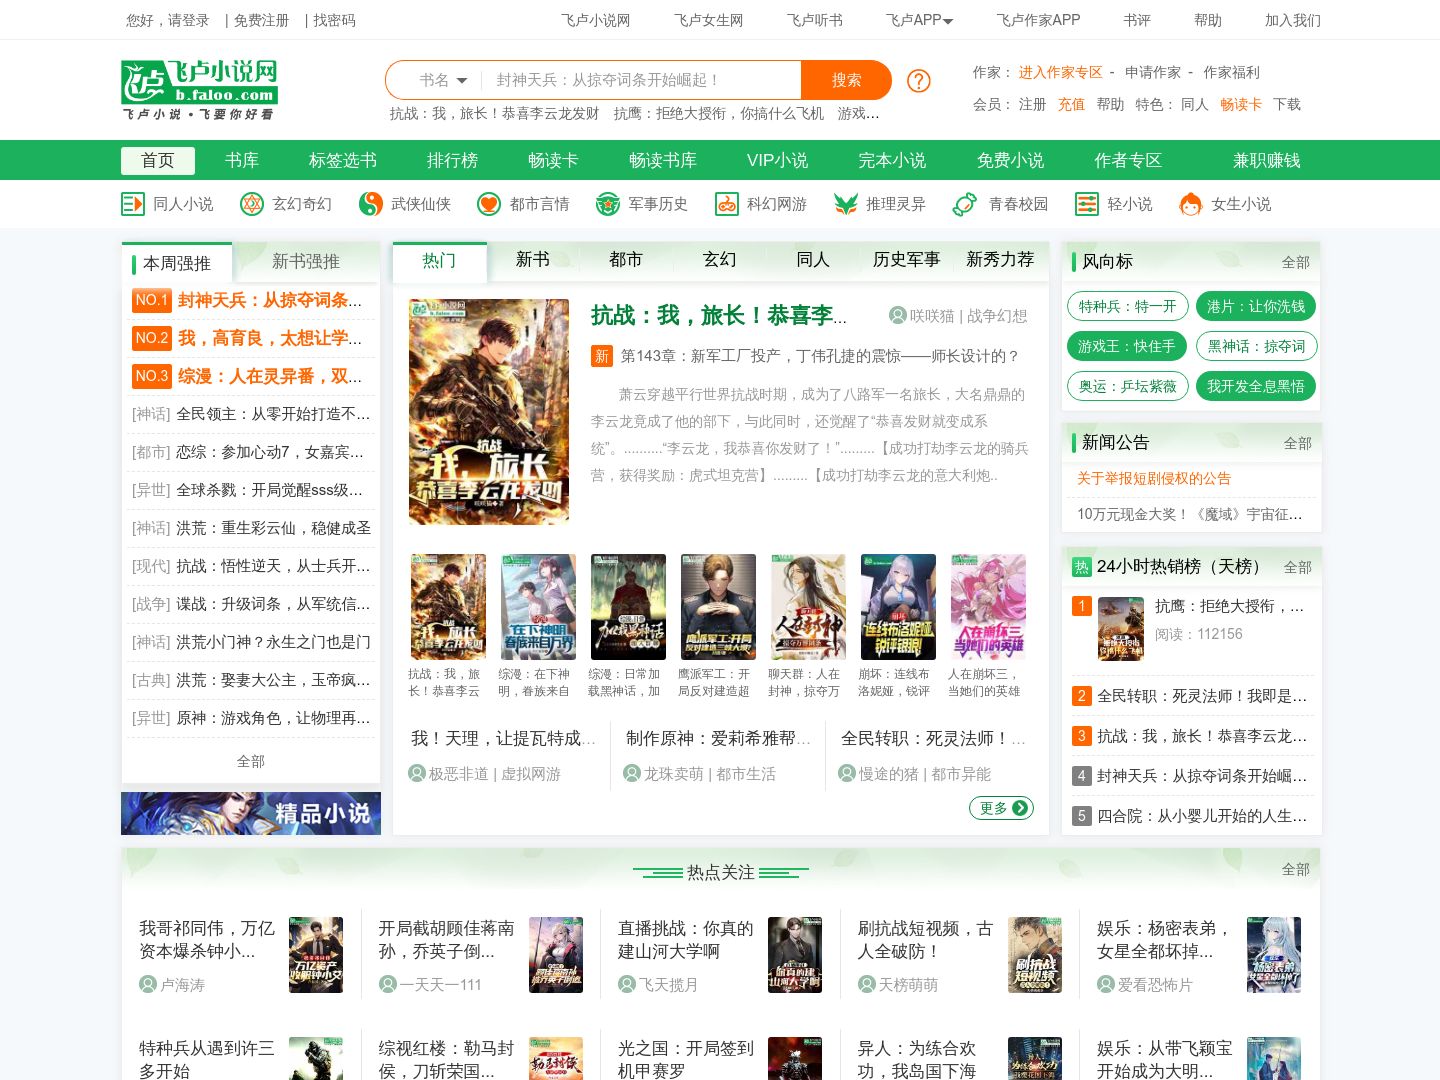The width and height of the screenshot is (1440, 1080).
Task: Click author icon beside 卢海涛
Action: (x=148, y=985)
